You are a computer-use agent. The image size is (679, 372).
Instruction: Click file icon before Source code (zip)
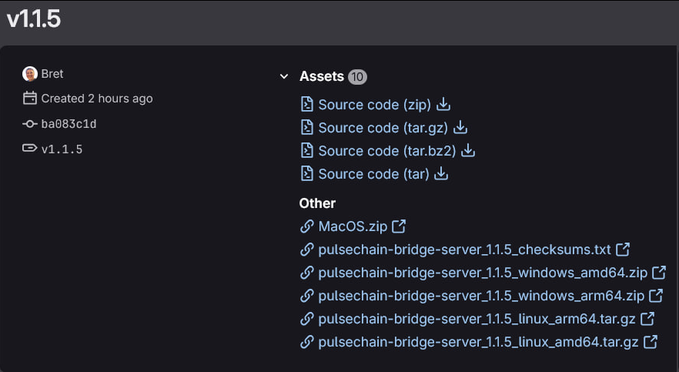[x=307, y=104]
